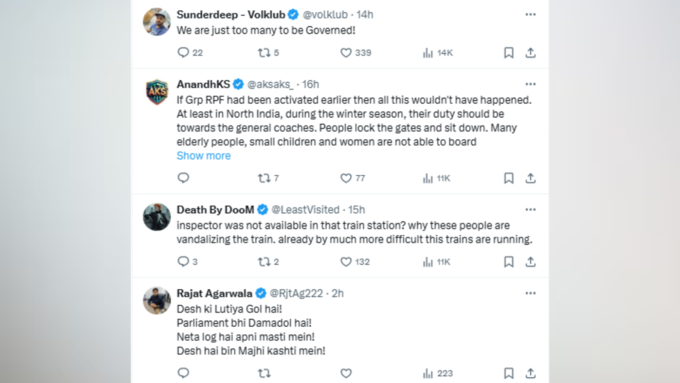Viewport: 680px width, 383px height.
Task: Retweet Death By DooM's tweet
Action: (268, 262)
